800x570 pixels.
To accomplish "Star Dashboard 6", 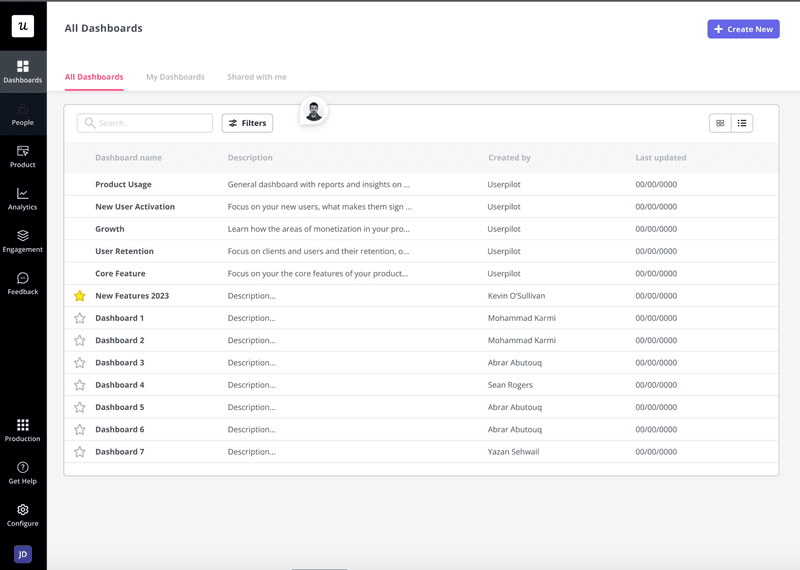I will [x=80, y=430].
